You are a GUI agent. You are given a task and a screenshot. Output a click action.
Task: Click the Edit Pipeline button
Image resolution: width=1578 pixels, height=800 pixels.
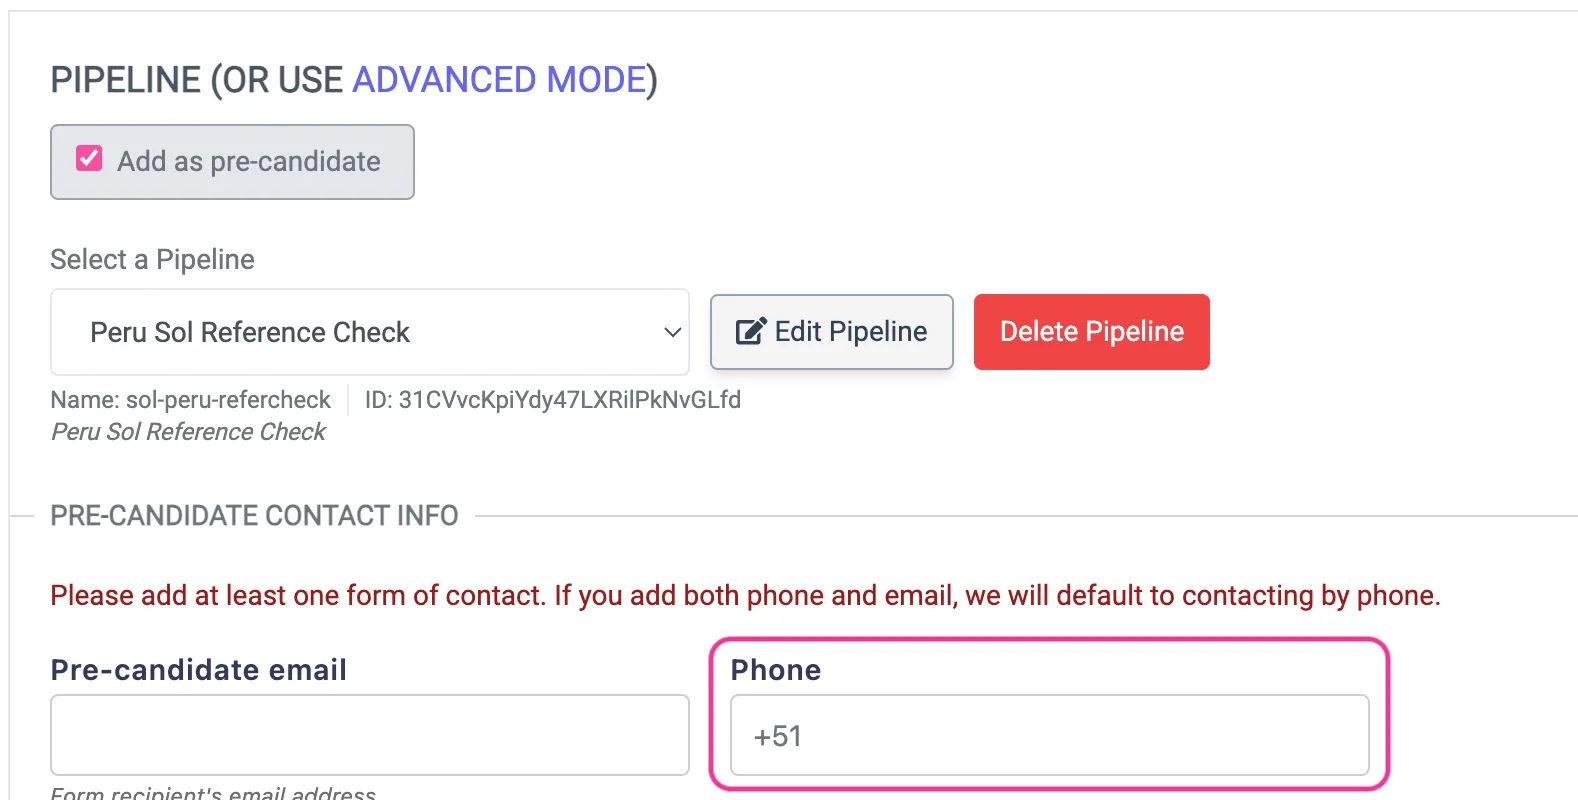click(831, 332)
